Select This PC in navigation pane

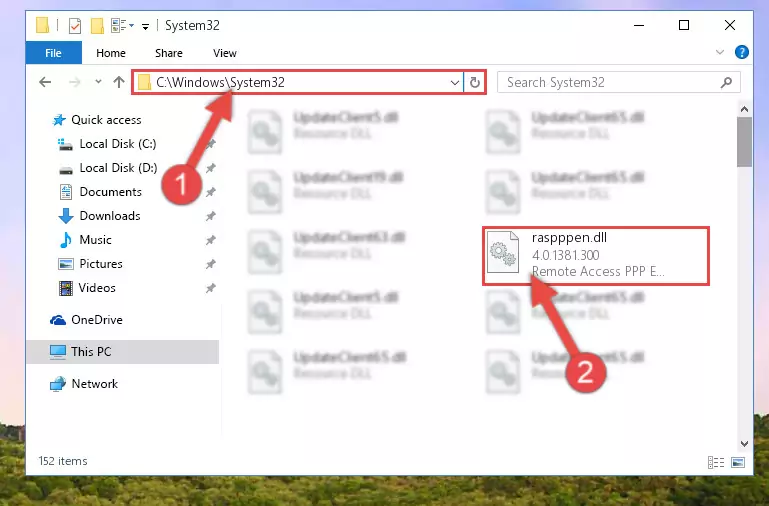click(x=91, y=352)
